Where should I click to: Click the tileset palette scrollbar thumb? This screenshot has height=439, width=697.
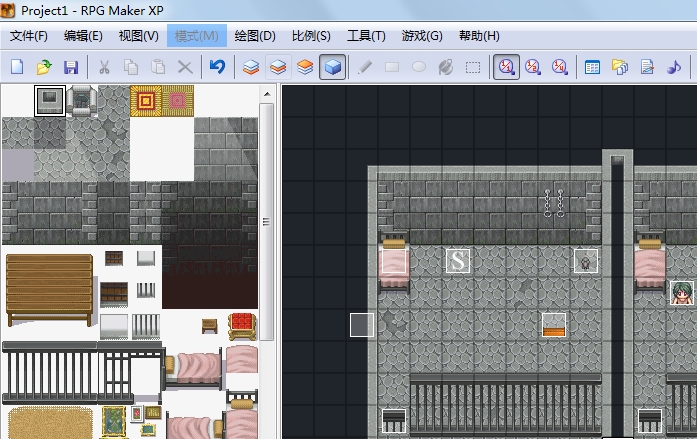click(x=267, y=222)
